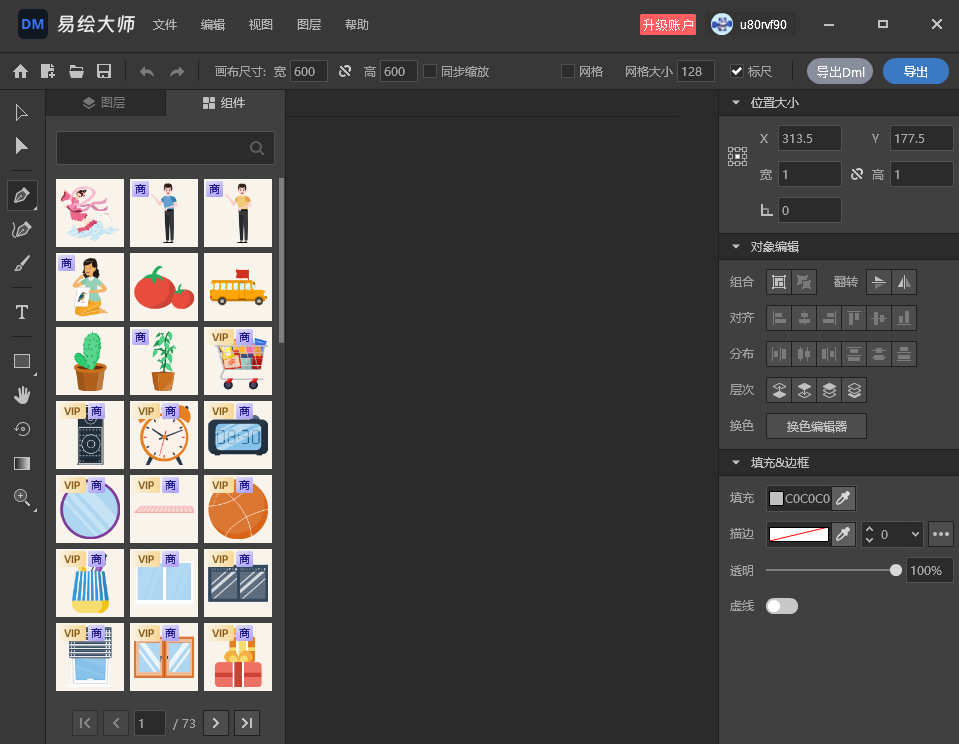Screen dimensions: 959x744
Task: Click the stroke color swatch
Action: (x=799, y=534)
